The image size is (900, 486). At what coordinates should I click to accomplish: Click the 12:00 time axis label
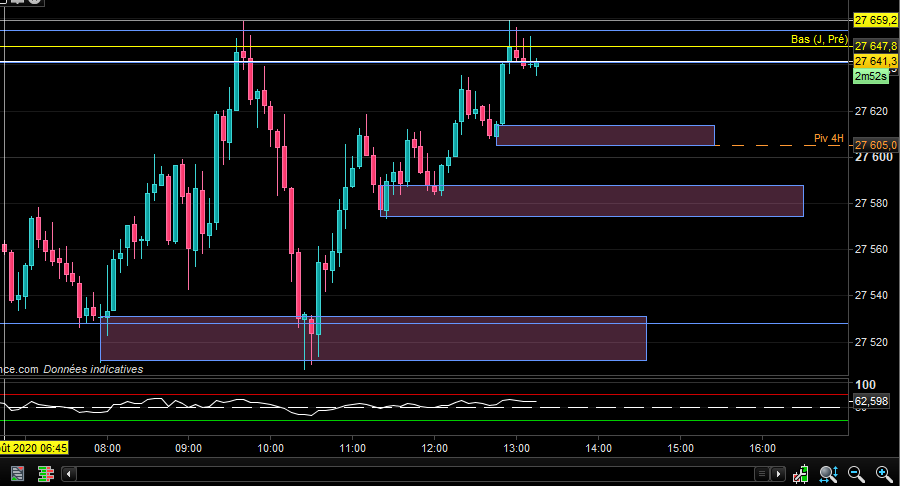(435, 448)
